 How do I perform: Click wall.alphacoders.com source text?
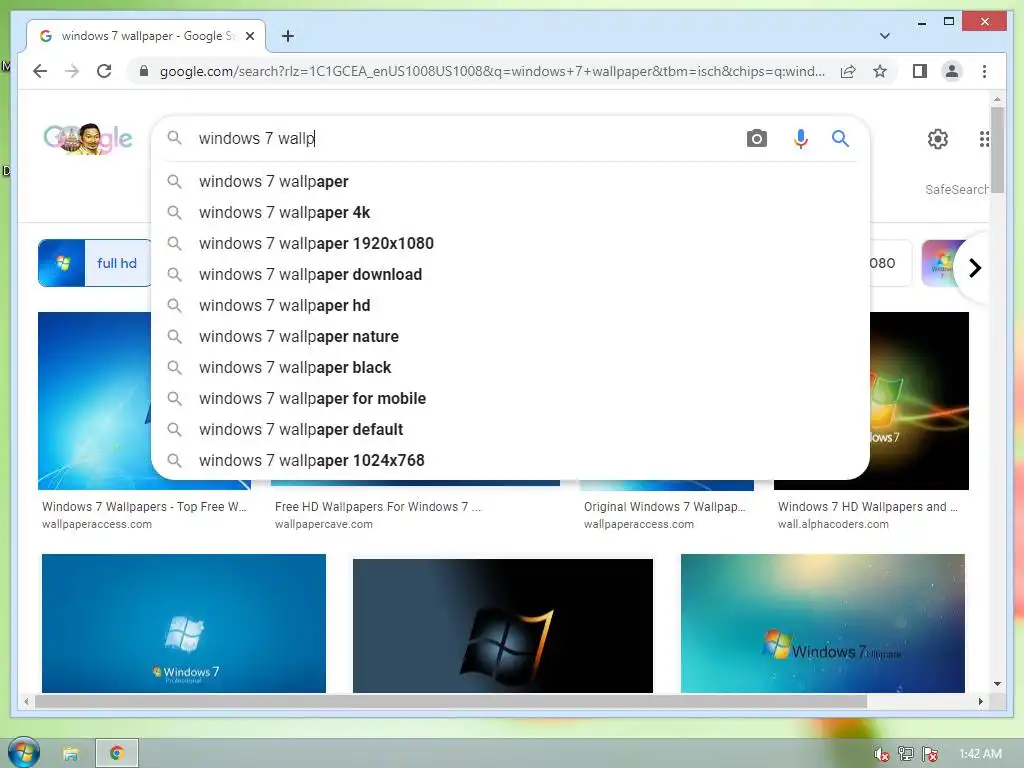pyautogui.click(x=833, y=524)
